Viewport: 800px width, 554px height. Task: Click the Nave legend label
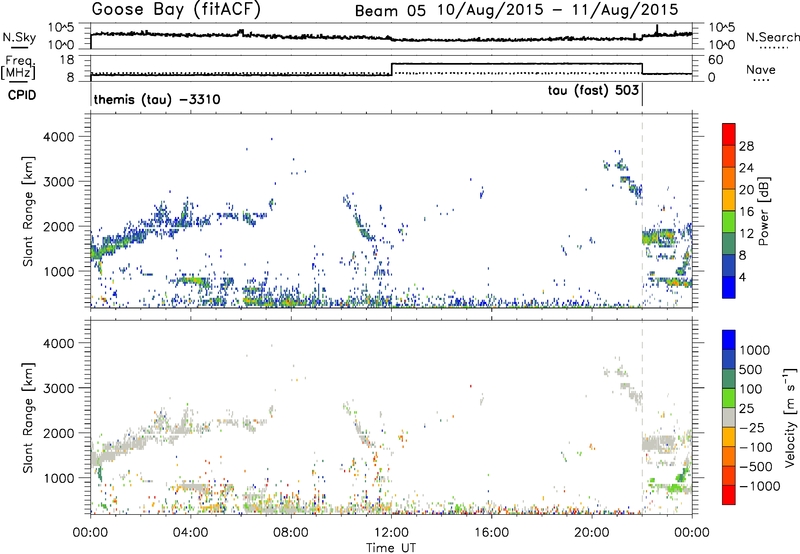pyautogui.click(x=761, y=69)
